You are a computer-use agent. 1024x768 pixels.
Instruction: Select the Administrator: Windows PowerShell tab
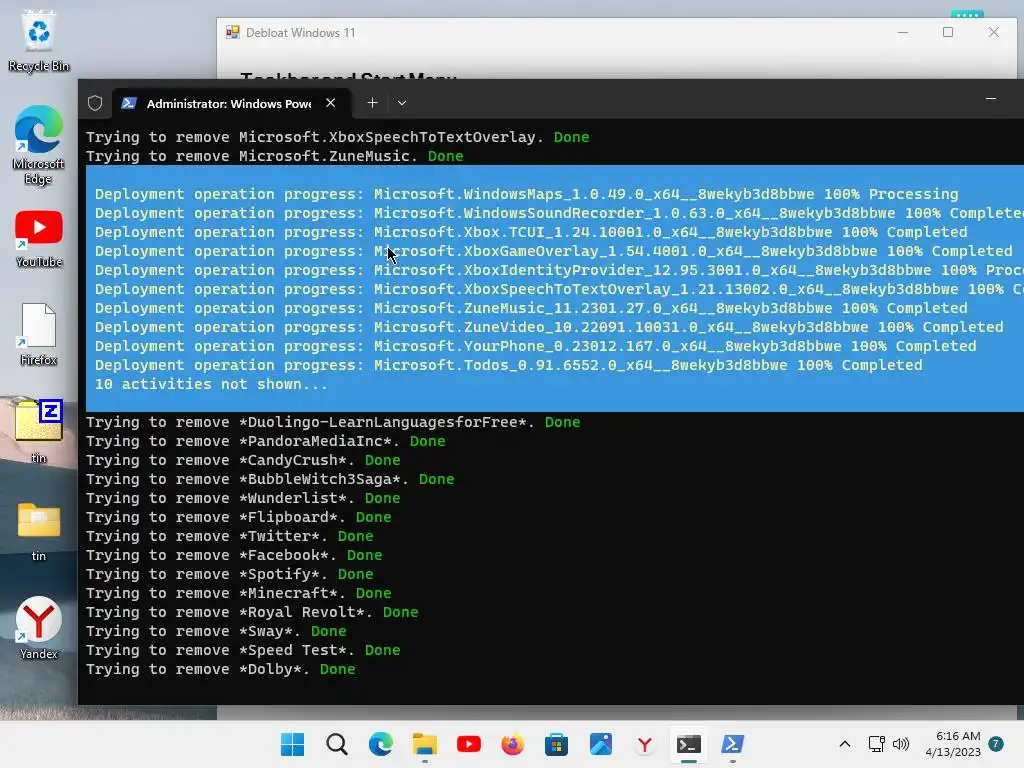[x=229, y=103]
